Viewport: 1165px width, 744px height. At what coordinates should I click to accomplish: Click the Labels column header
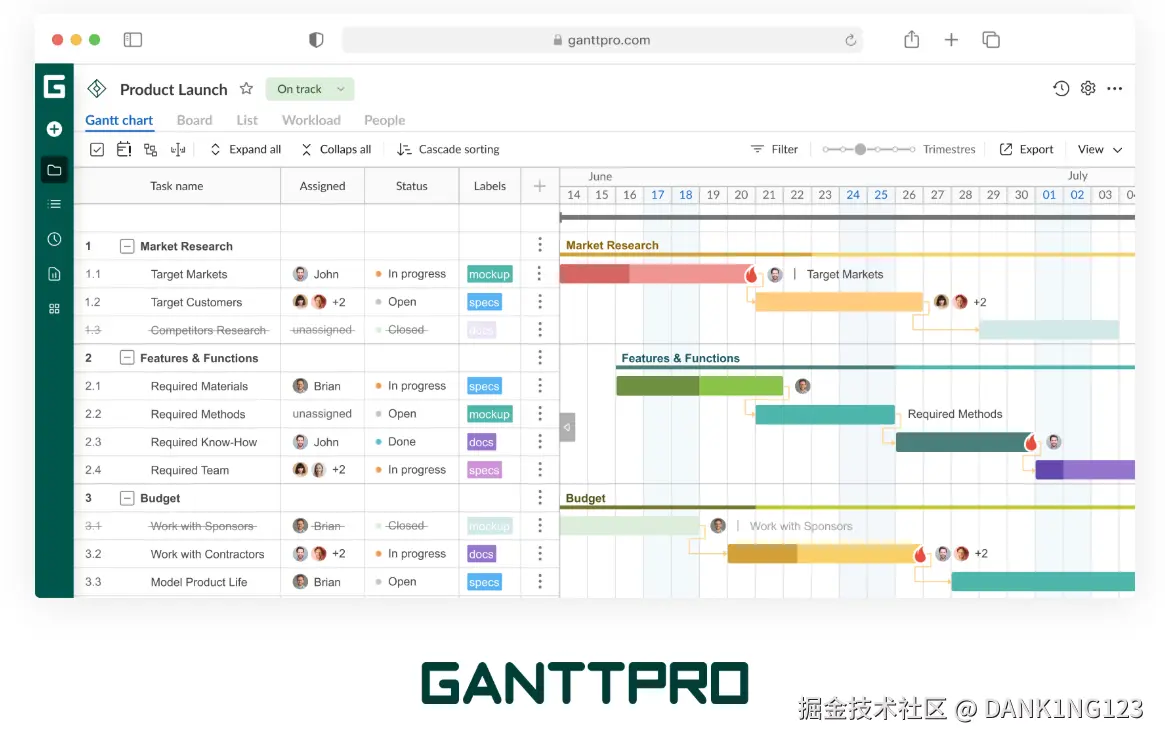tap(490, 187)
